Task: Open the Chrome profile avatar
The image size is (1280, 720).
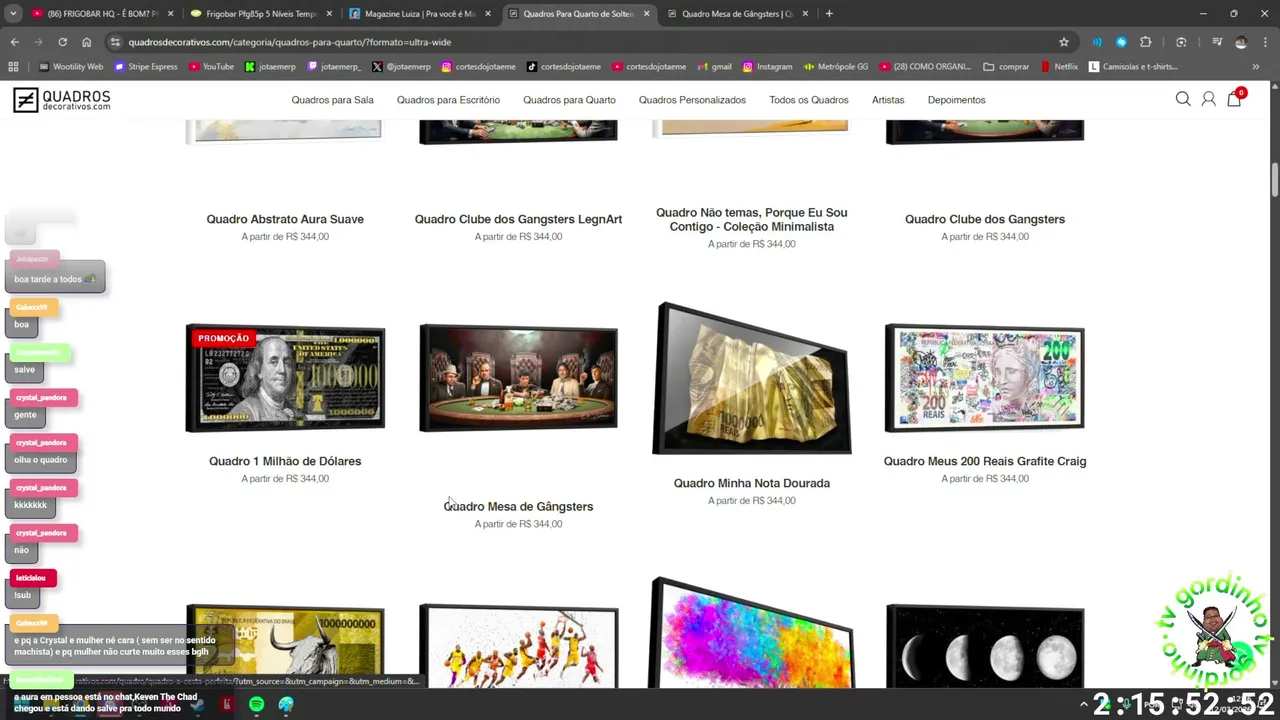Action: tap(1241, 42)
